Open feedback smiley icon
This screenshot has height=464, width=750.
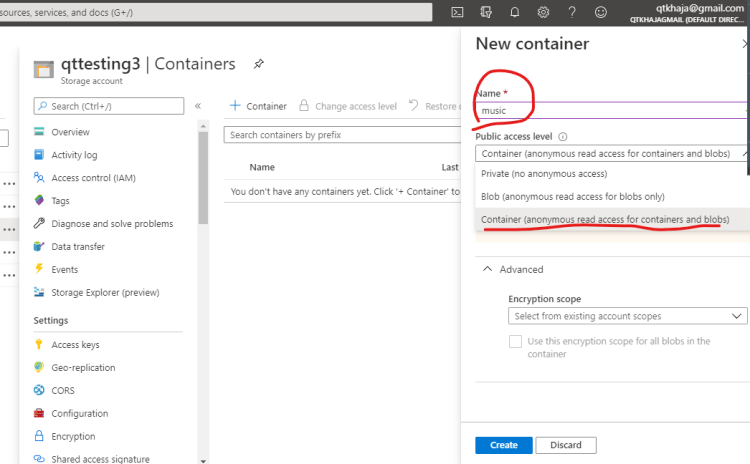click(601, 12)
